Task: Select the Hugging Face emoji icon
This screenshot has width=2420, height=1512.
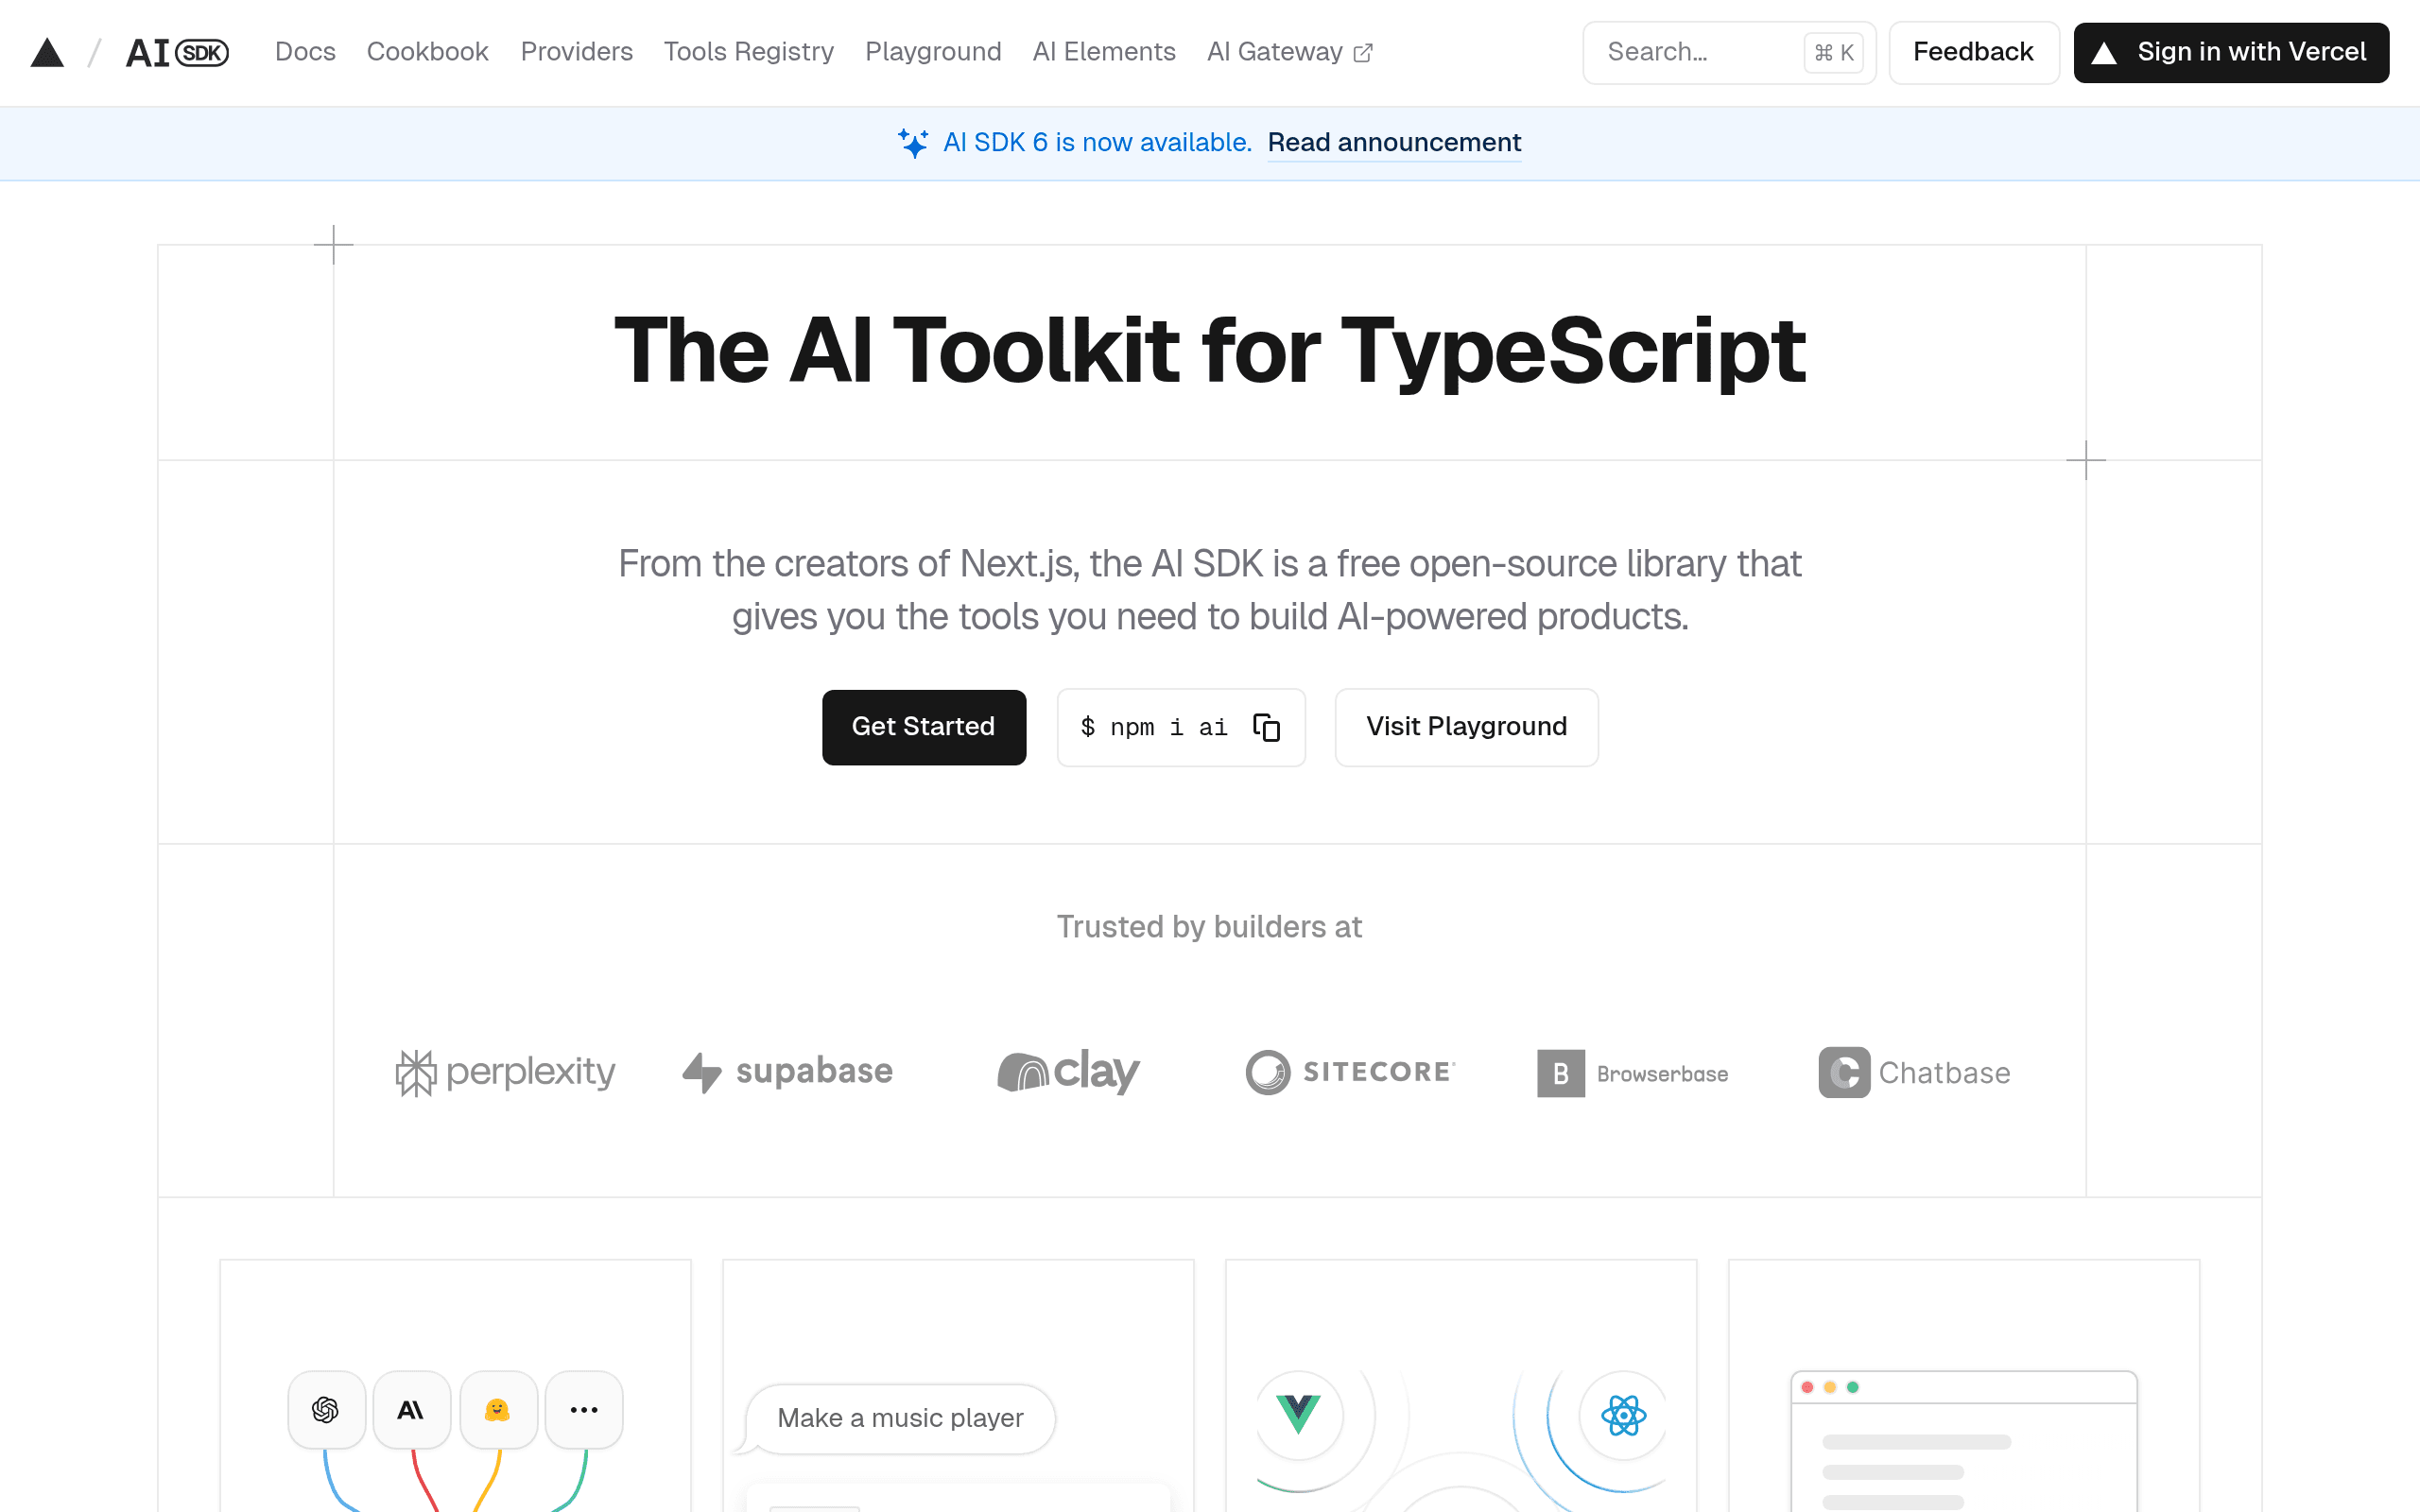Action: pos(498,1410)
